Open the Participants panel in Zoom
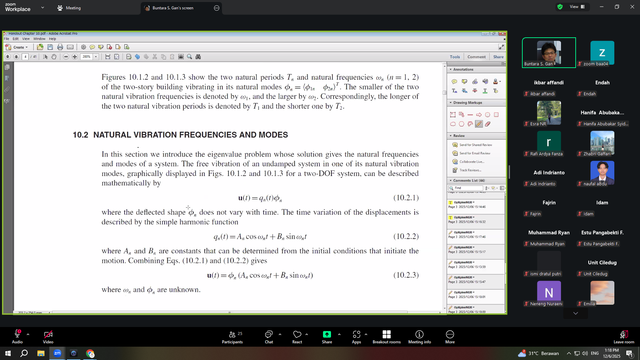The height and width of the screenshot is (360, 640). pos(232,337)
